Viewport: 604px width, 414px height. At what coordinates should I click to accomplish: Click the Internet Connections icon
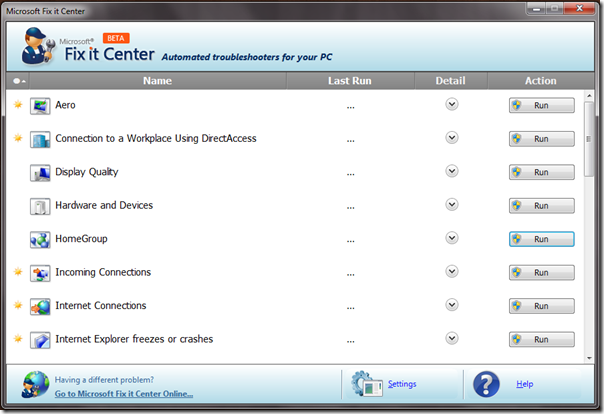point(40,307)
